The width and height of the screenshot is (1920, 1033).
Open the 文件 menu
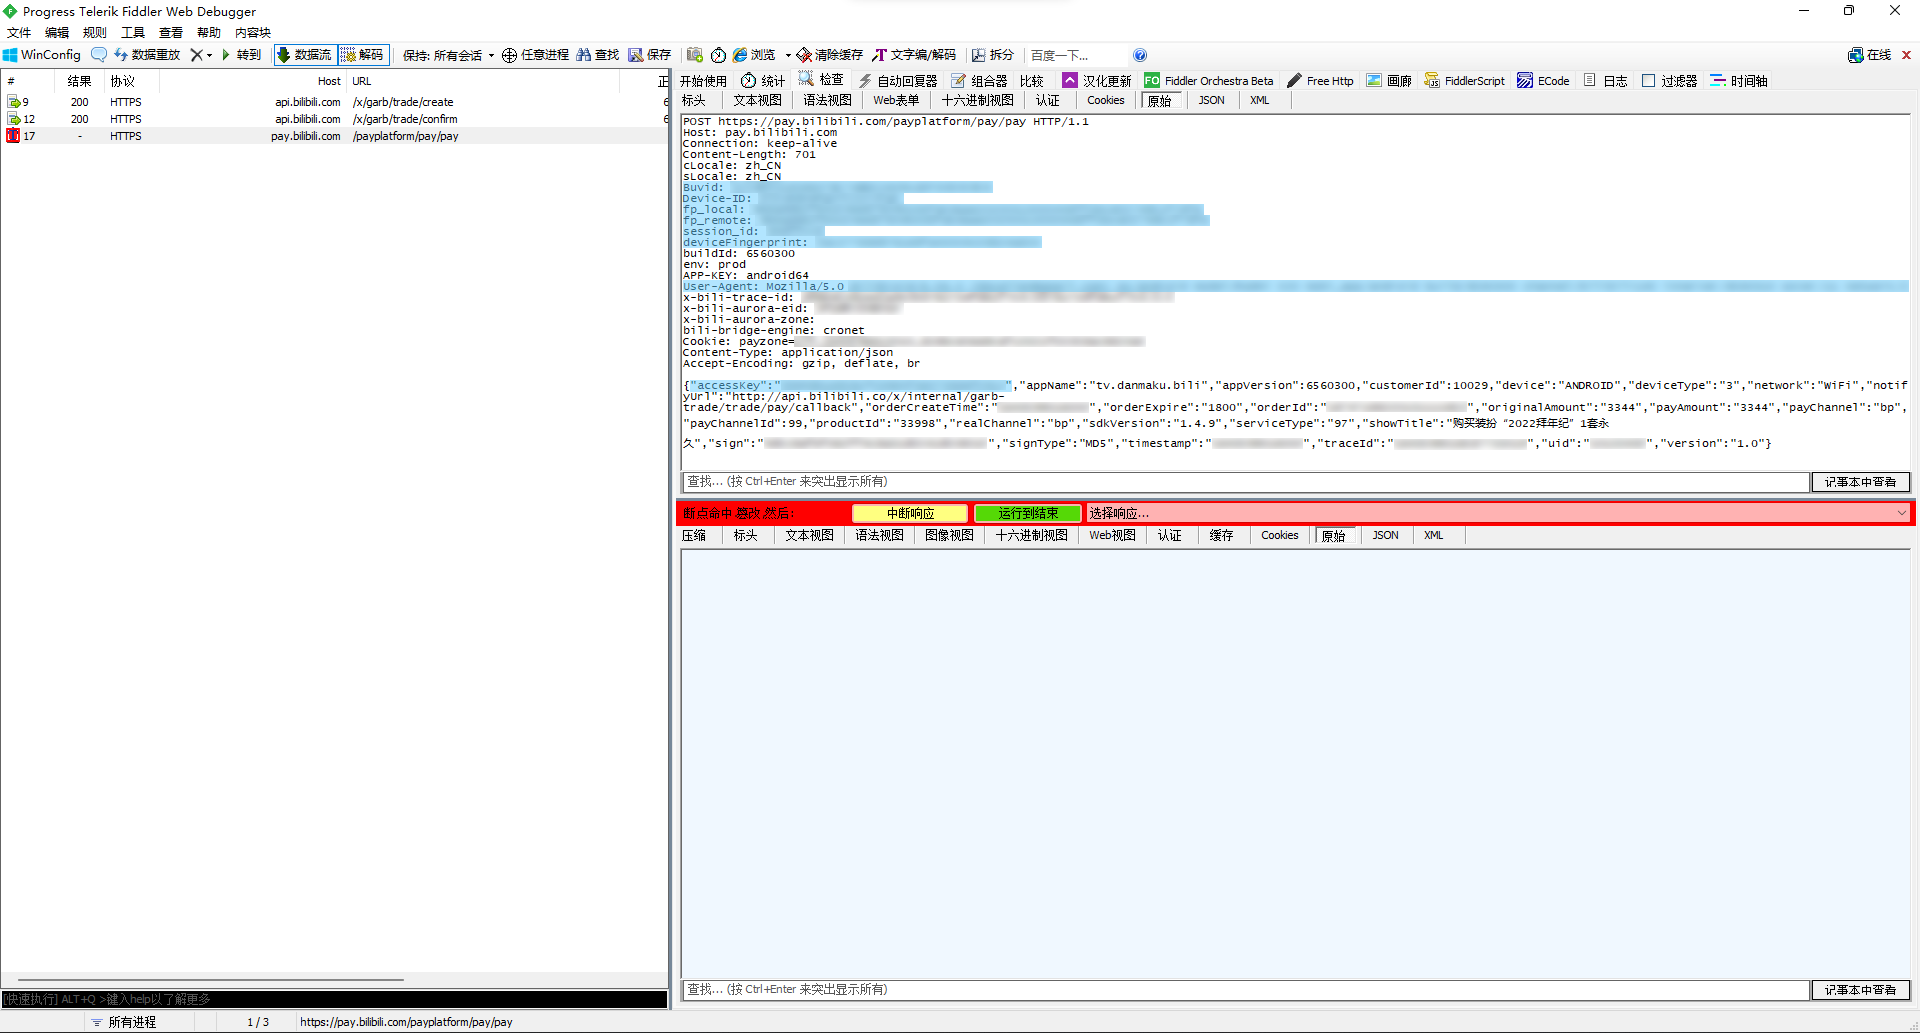coord(19,32)
